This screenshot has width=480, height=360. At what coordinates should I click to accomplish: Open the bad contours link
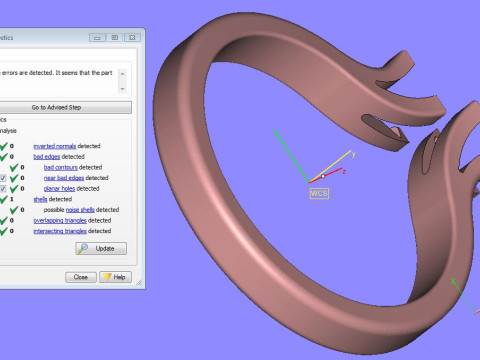click(61, 167)
